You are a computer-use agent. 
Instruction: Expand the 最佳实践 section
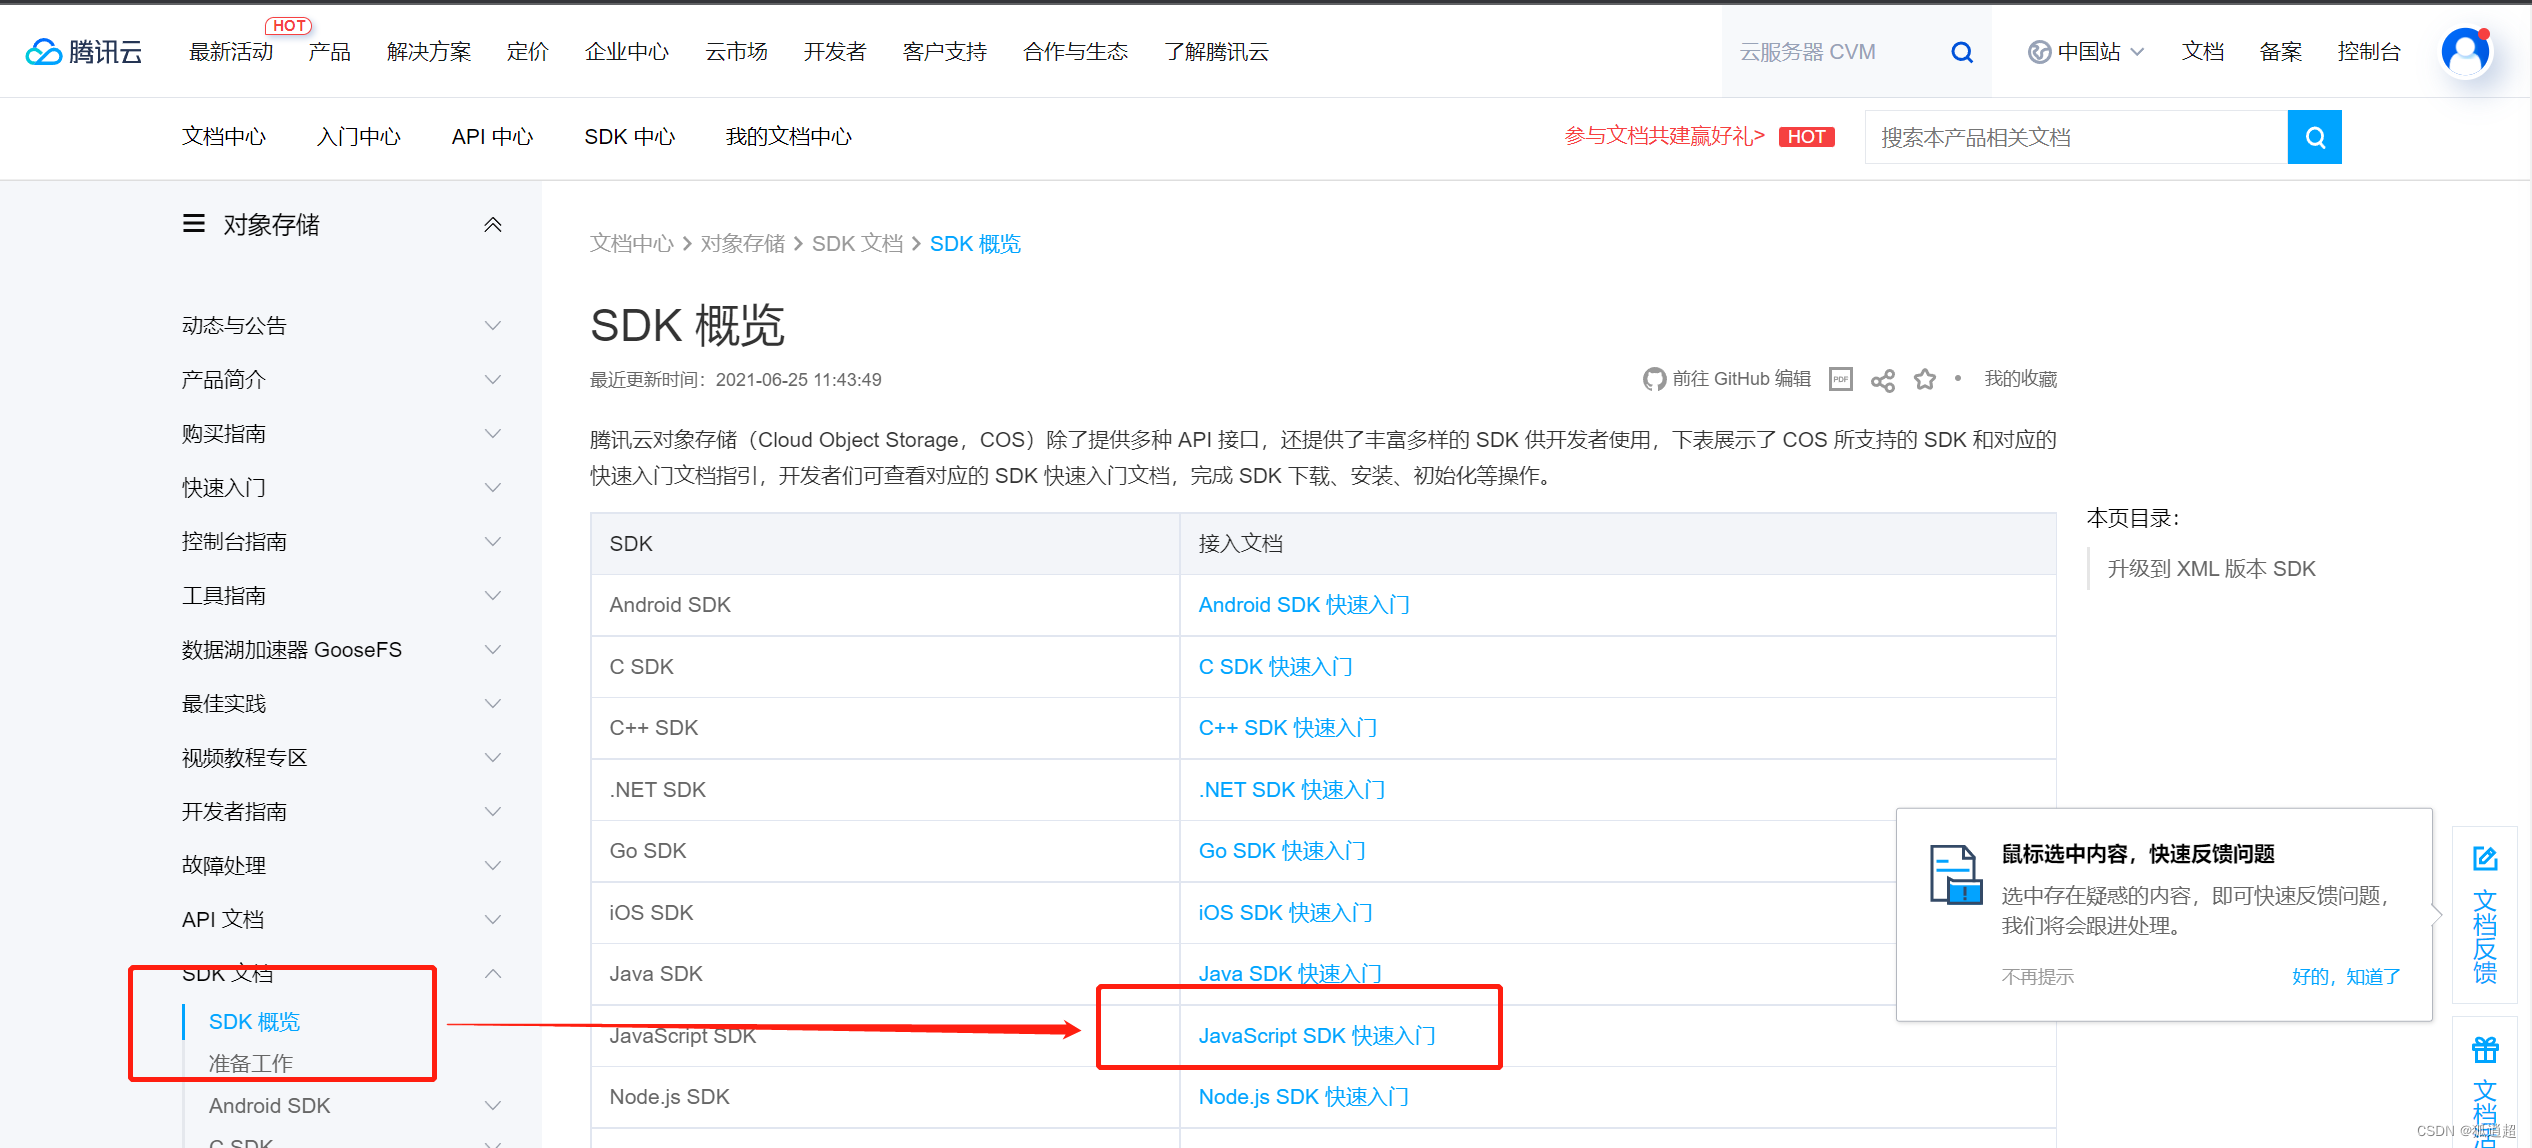pyautogui.click(x=493, y=703)
